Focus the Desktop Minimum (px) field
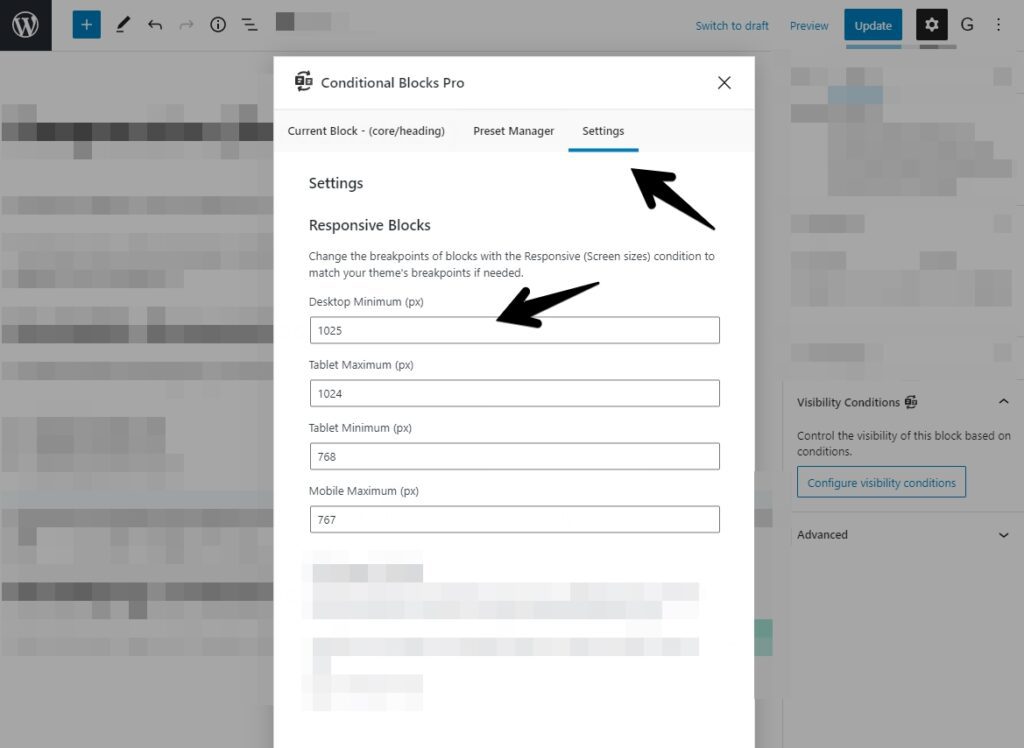1024x748 pixels. pos(515,330)
